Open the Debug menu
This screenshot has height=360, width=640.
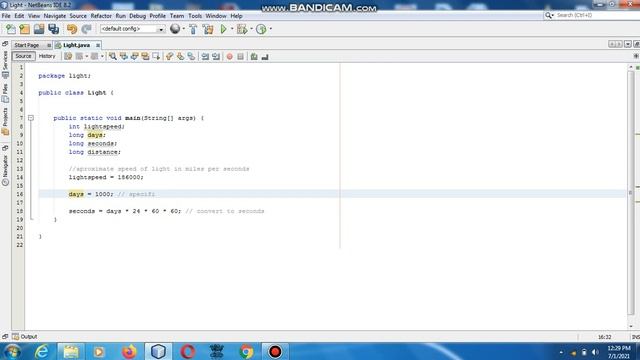coord(138,16)
